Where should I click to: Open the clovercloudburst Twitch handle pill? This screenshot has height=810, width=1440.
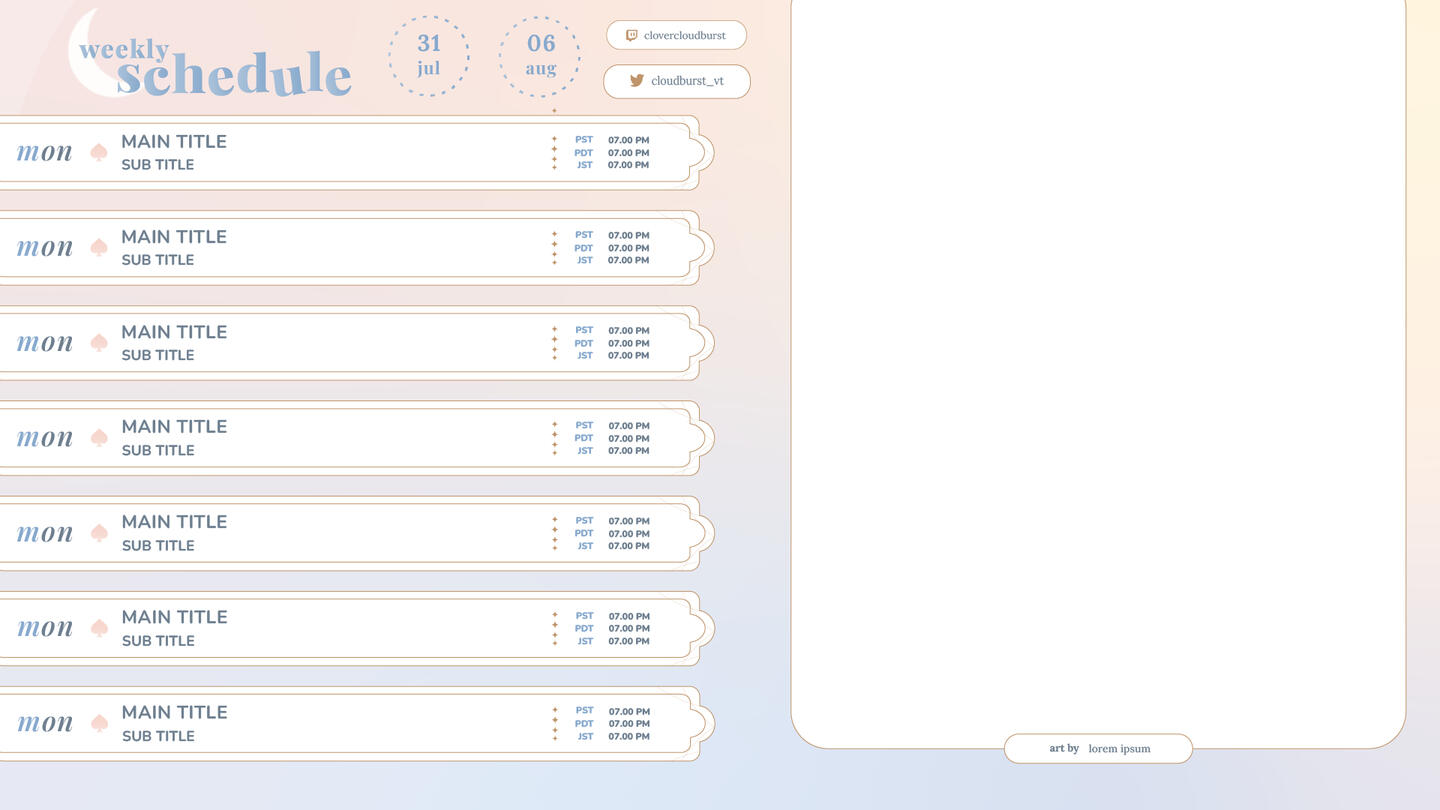(x=676, y=35)
